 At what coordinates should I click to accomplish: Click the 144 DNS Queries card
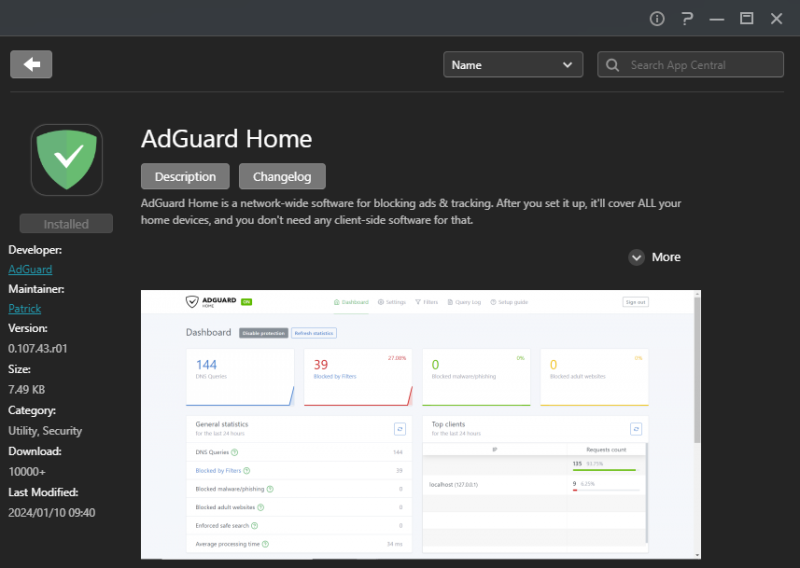pos(240,377)
